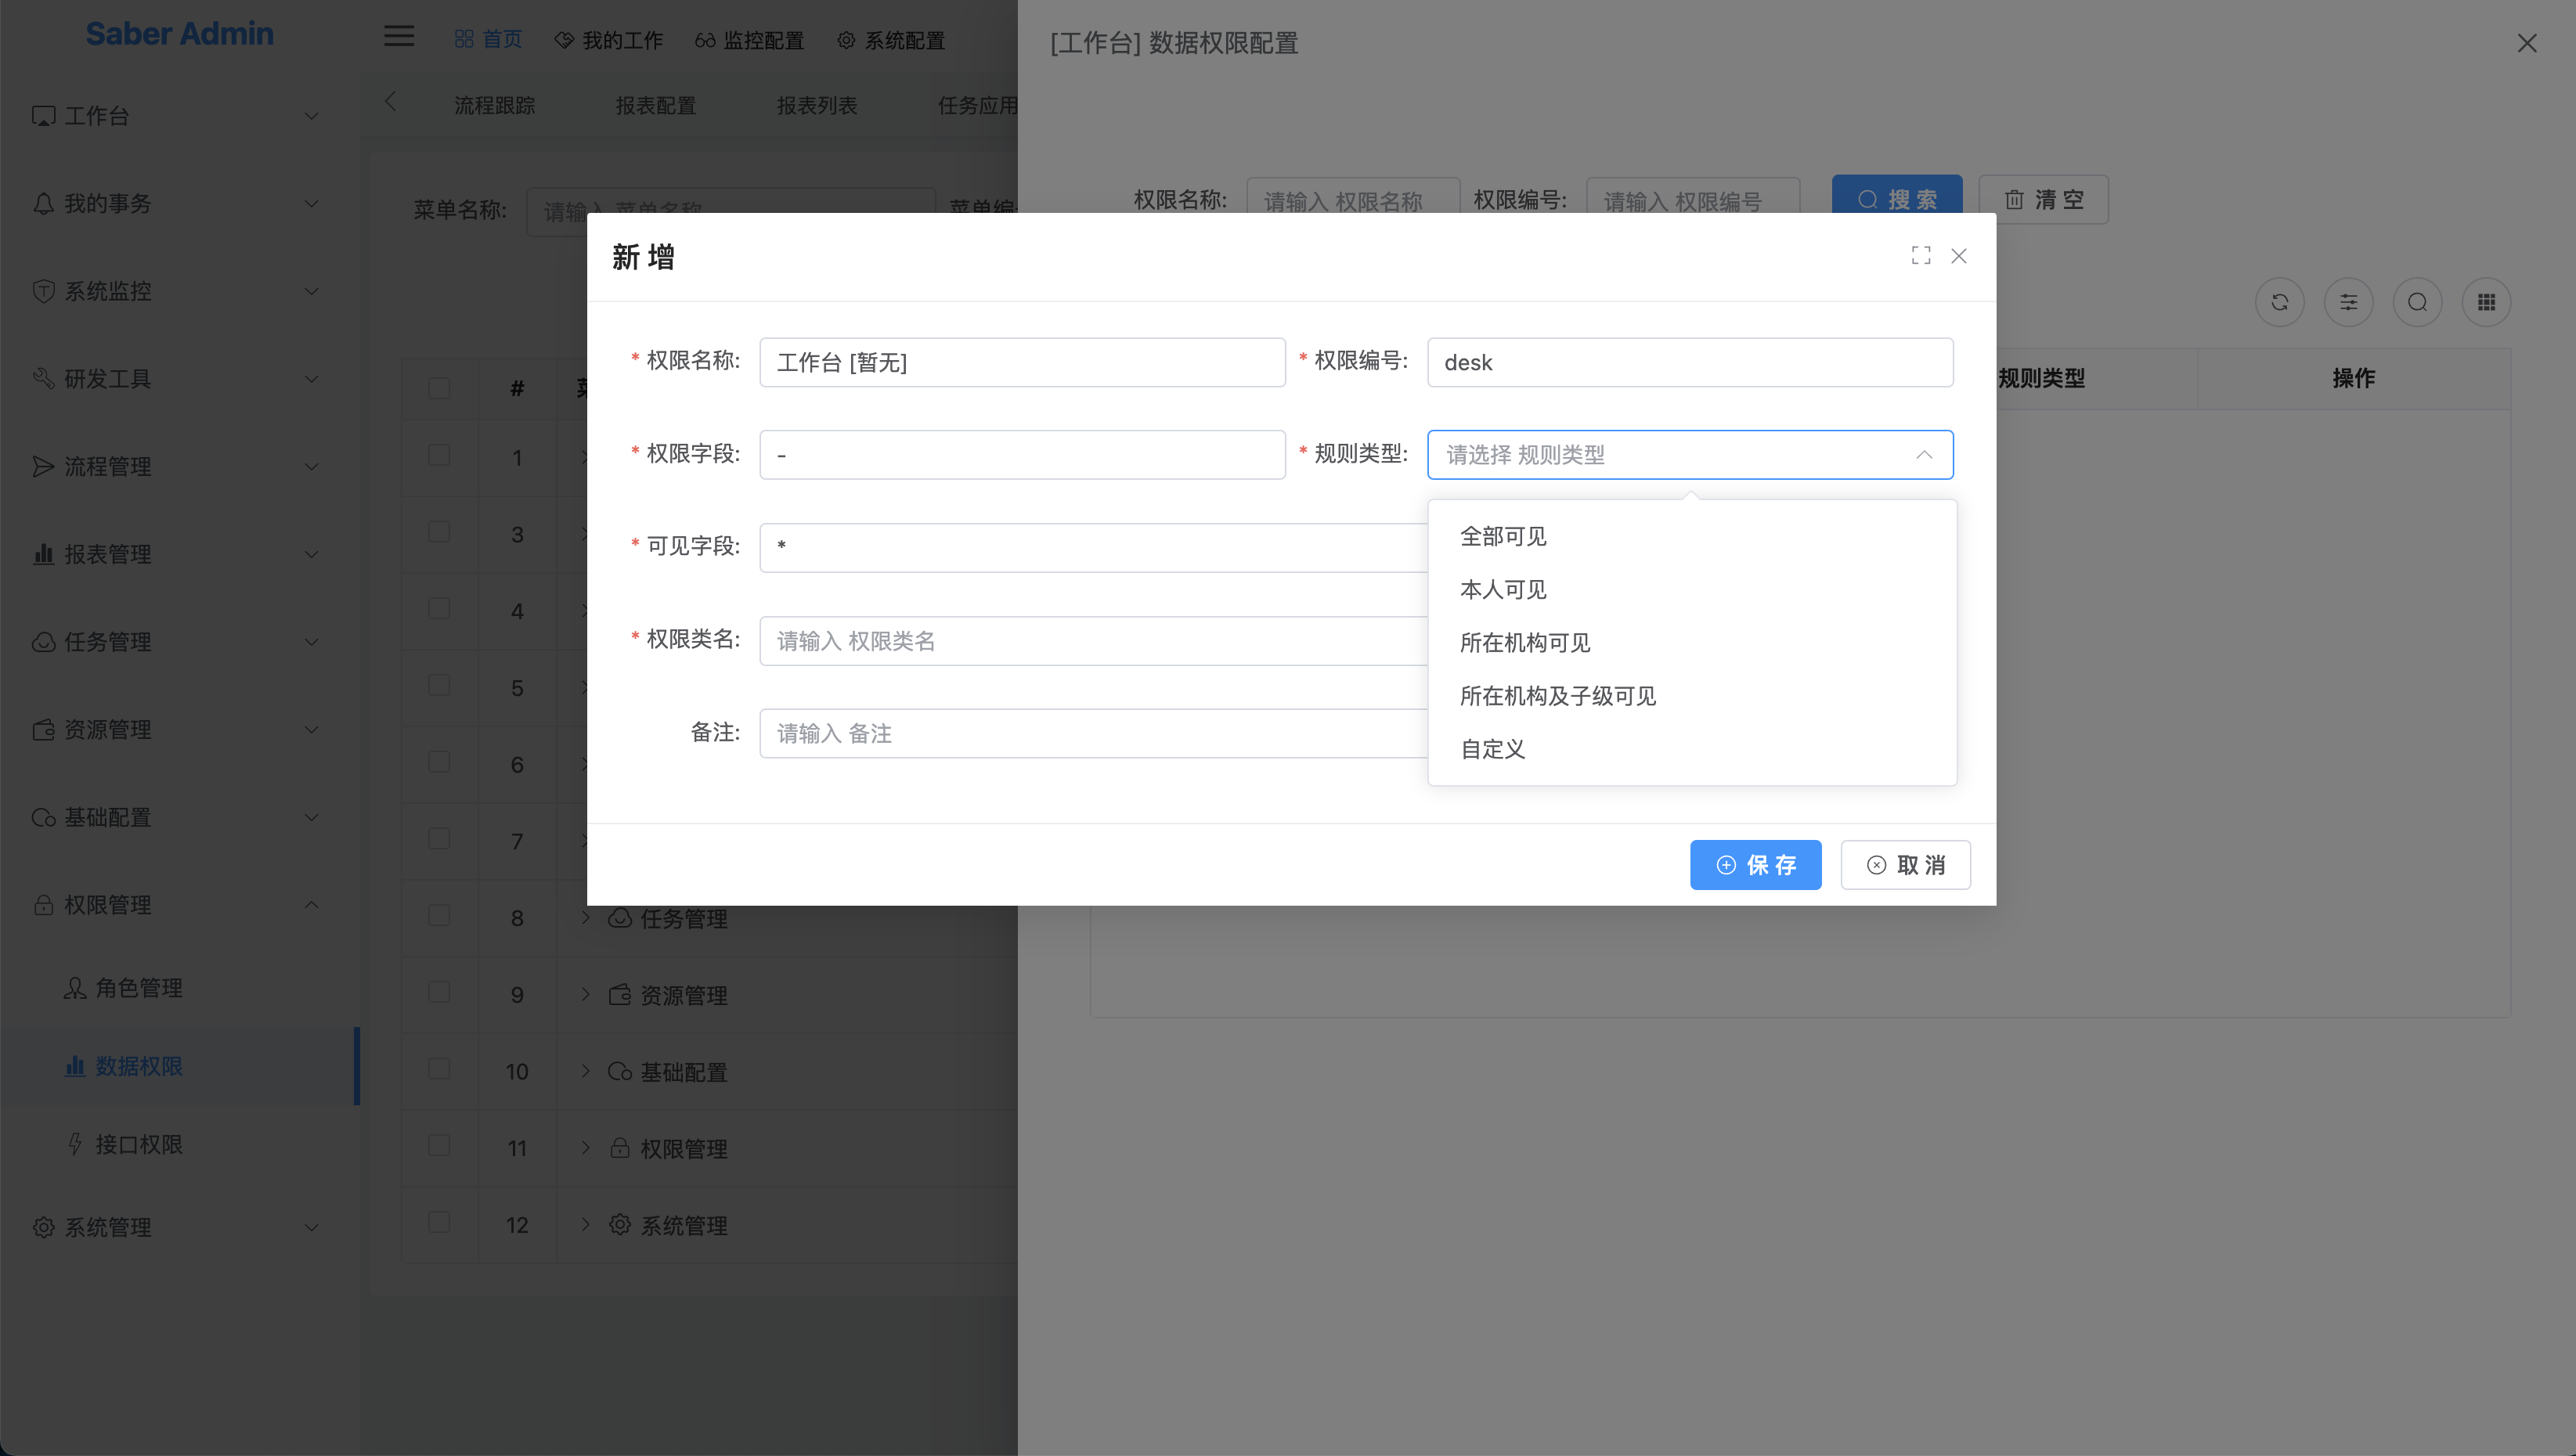
Task: Click the 系统监控 shield icon
Action: pos(43,291)
